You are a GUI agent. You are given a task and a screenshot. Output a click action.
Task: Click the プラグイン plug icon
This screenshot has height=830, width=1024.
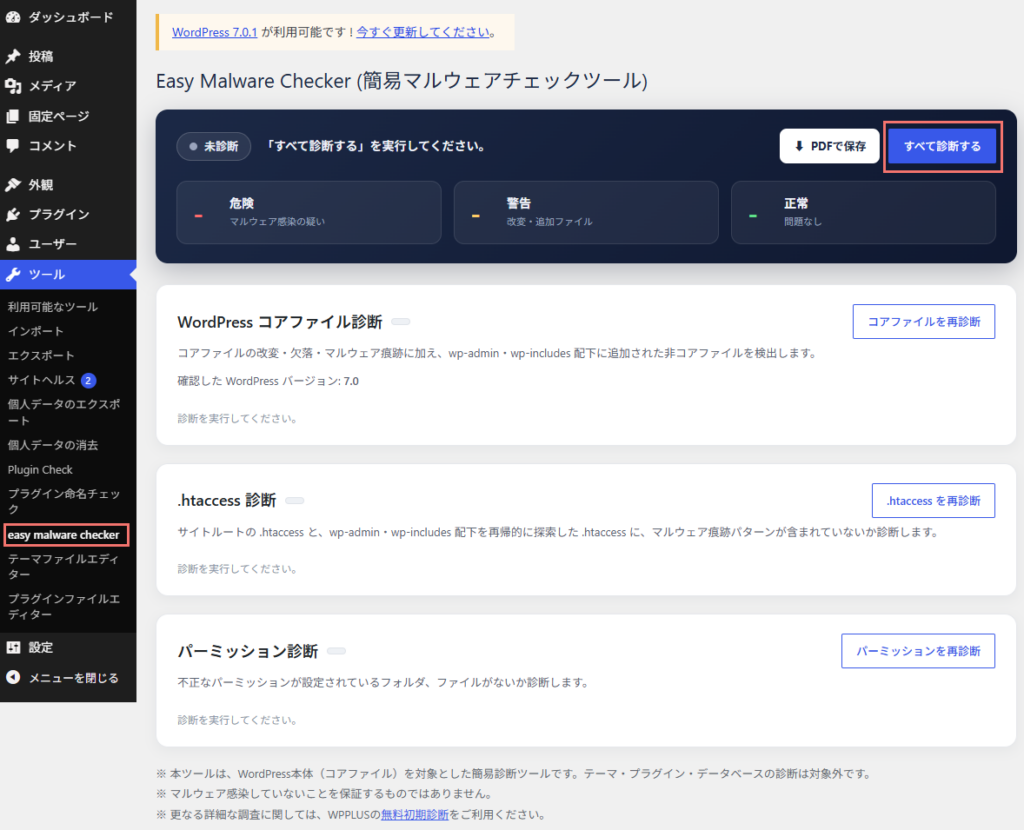(12, 214)
